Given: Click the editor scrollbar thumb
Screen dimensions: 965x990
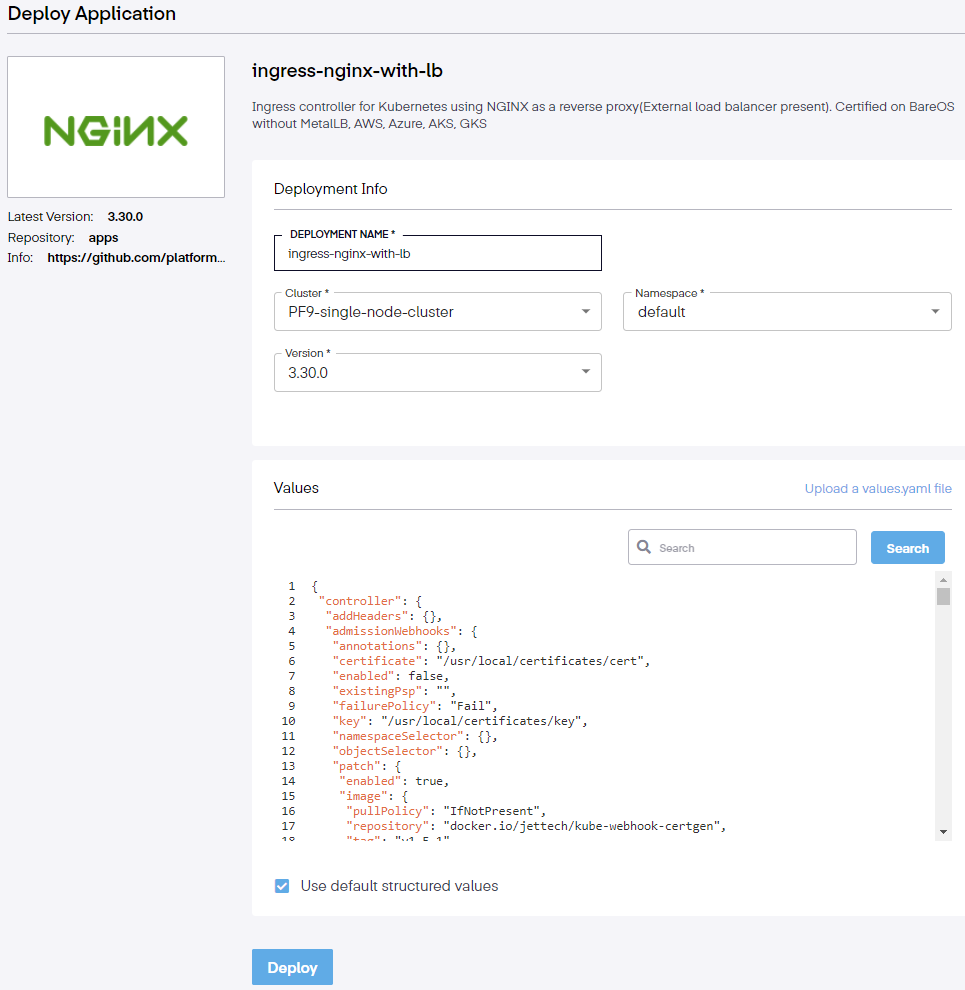Looking at the screenshot, I should (x=943, y=597).
